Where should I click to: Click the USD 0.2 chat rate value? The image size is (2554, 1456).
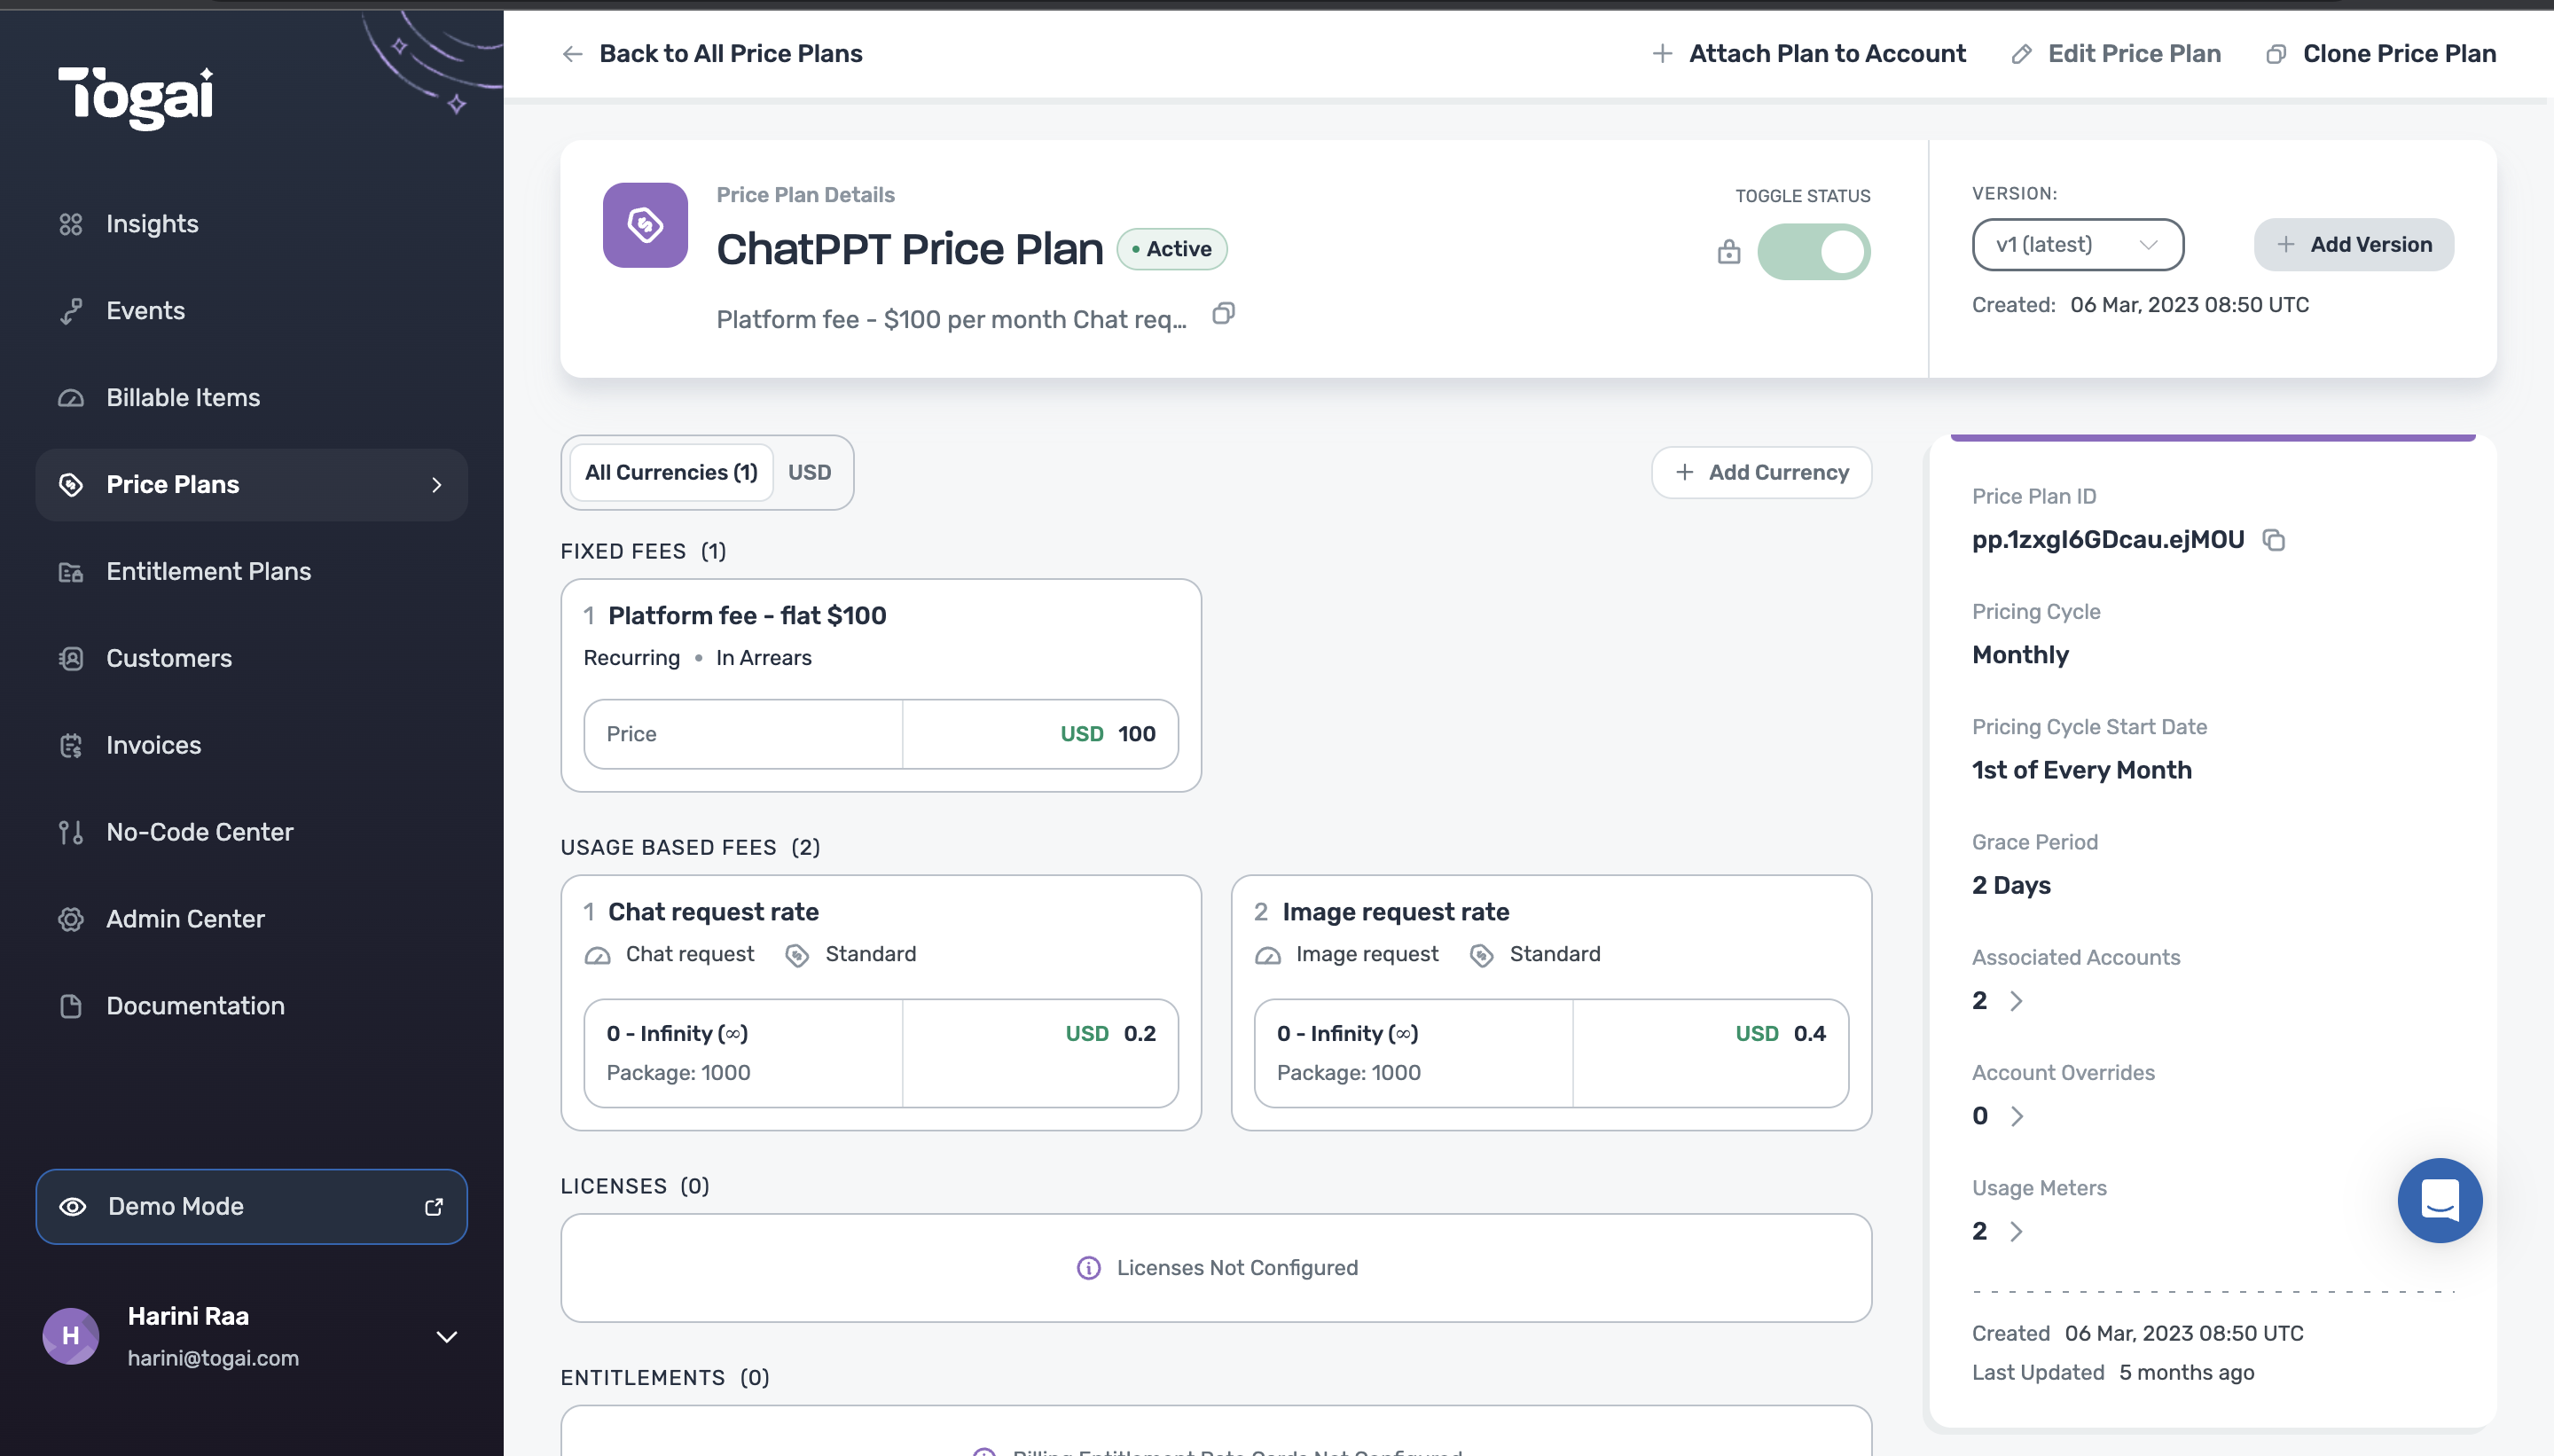tap(1110, 1034)
